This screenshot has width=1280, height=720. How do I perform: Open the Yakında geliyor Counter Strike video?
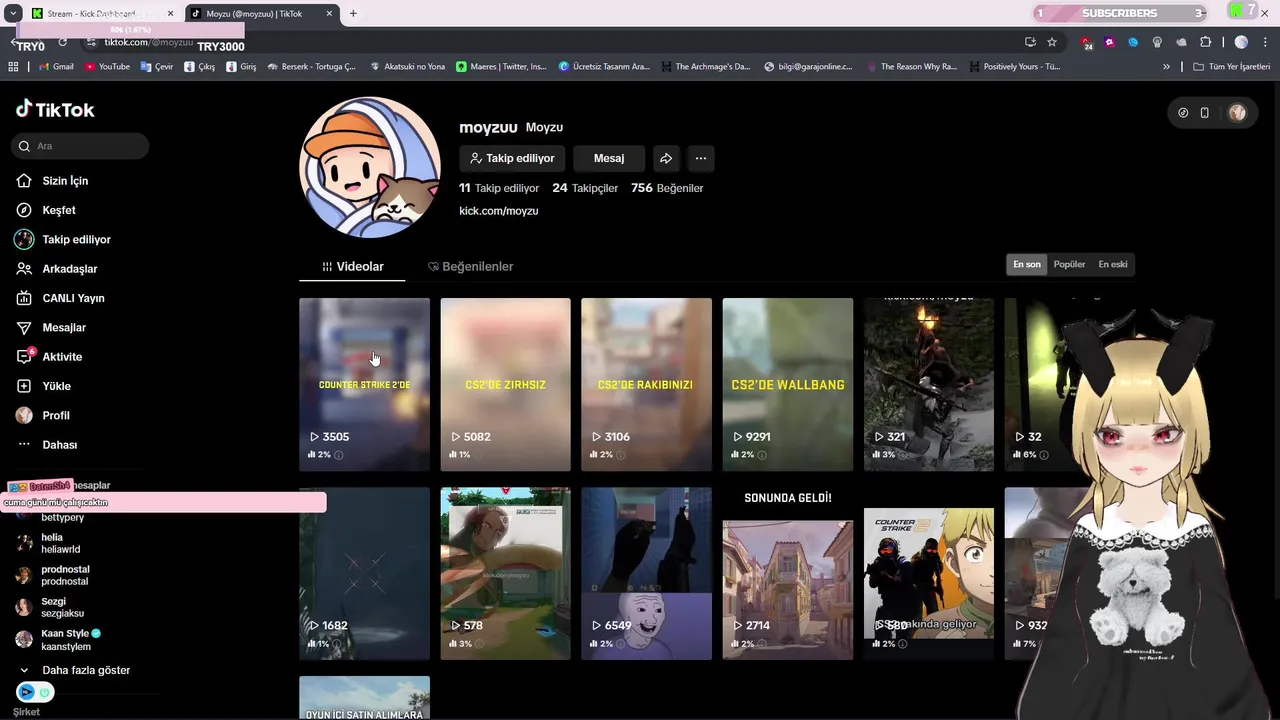929,573
